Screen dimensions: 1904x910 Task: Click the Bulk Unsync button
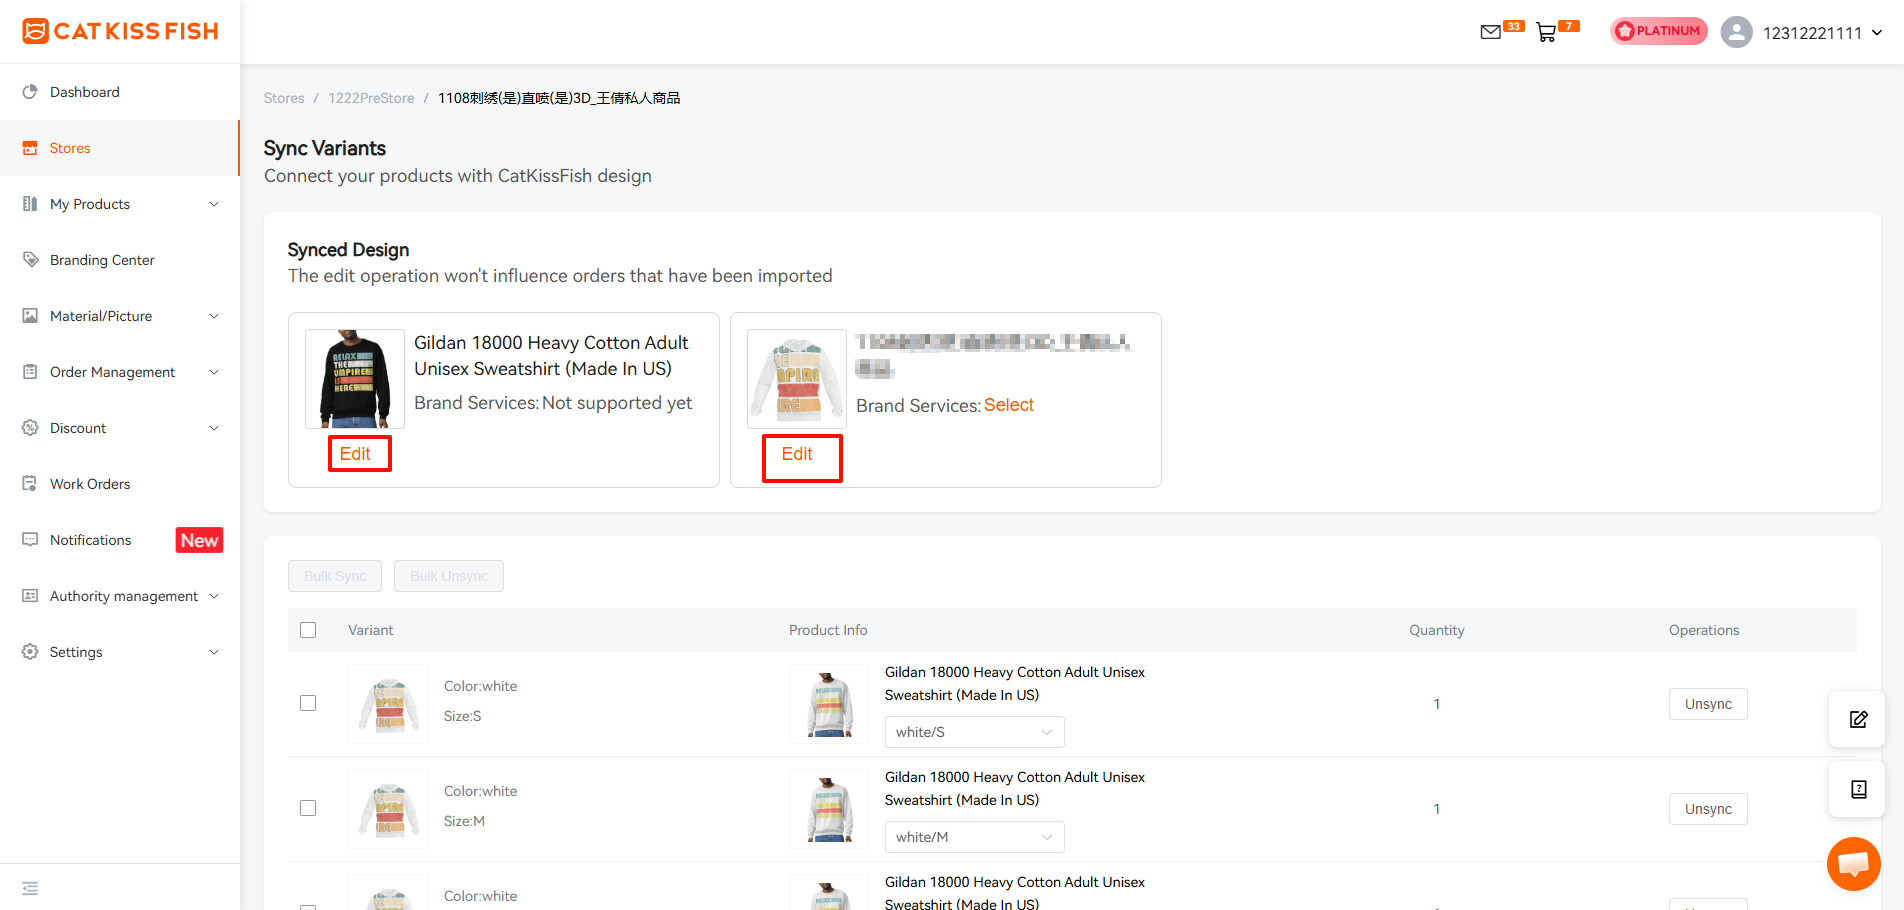449,576
